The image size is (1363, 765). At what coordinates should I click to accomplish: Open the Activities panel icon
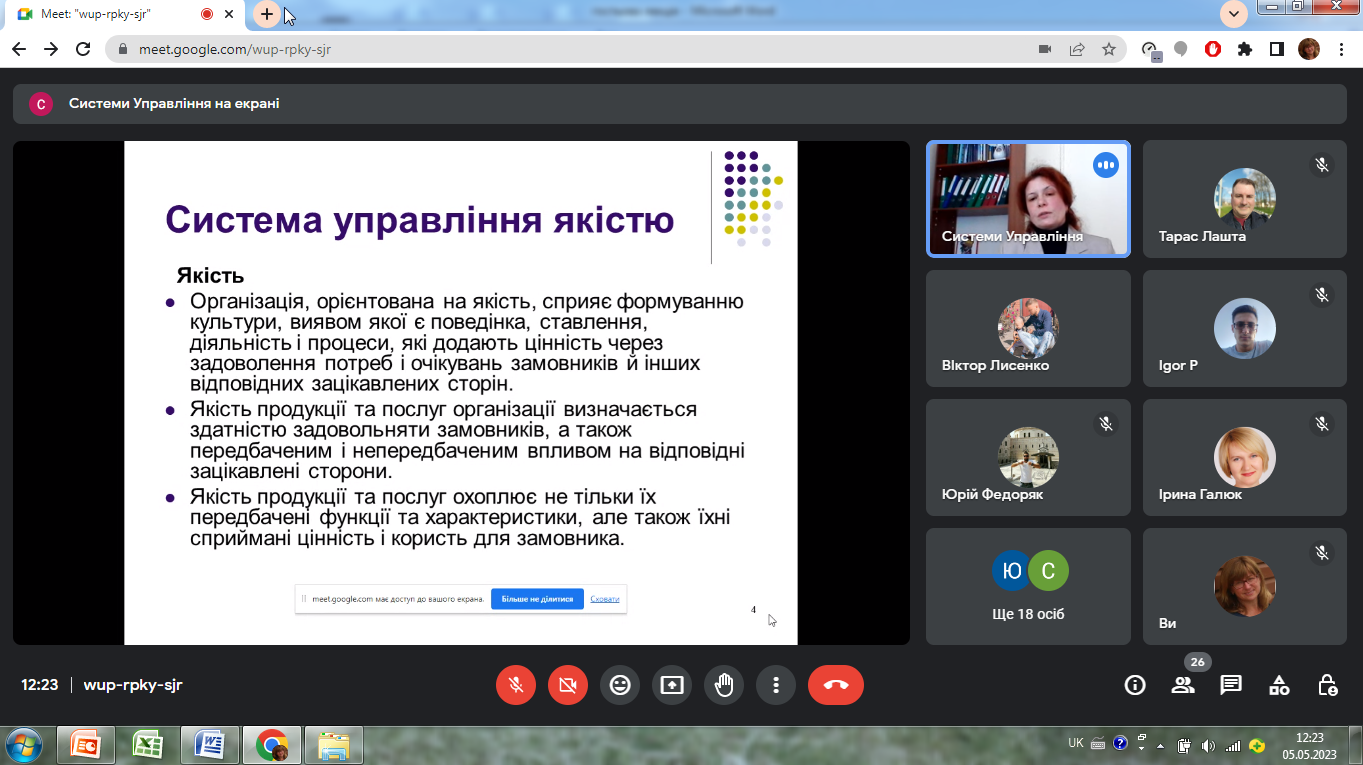coord(1279,685)
